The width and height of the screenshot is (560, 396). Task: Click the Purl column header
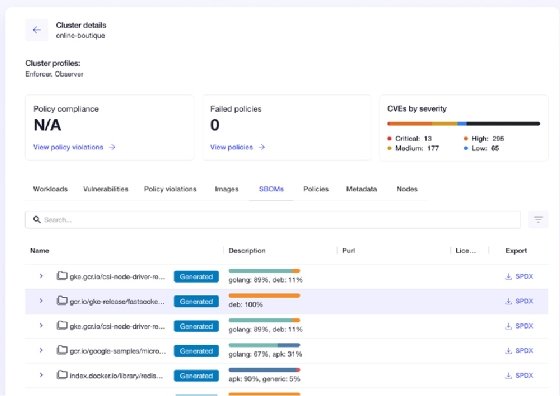pos(349,251)
